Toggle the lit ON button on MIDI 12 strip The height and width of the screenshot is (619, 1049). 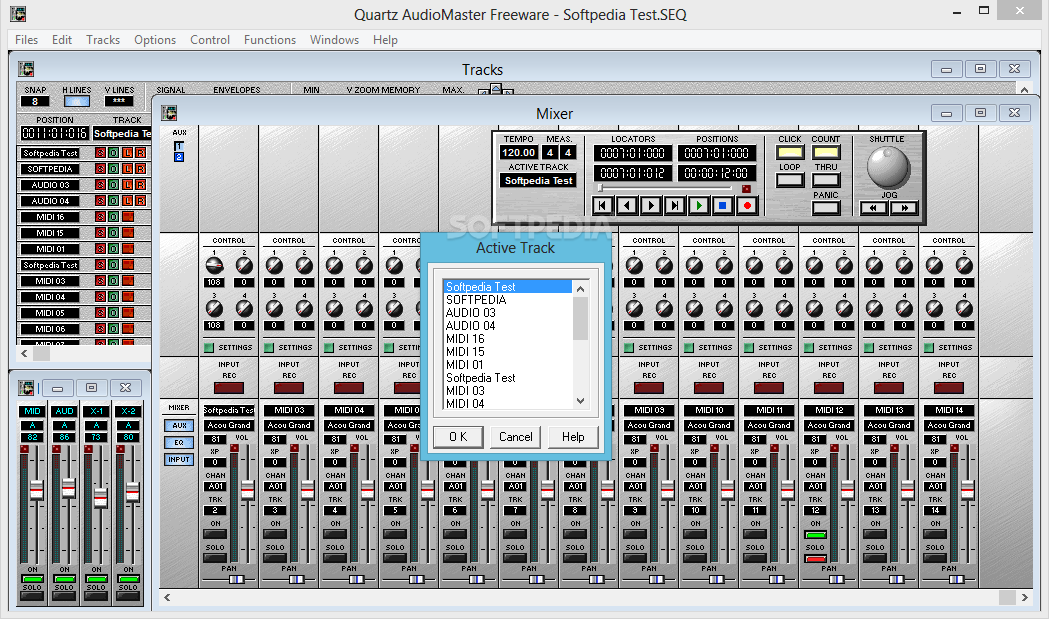[816, 535]
